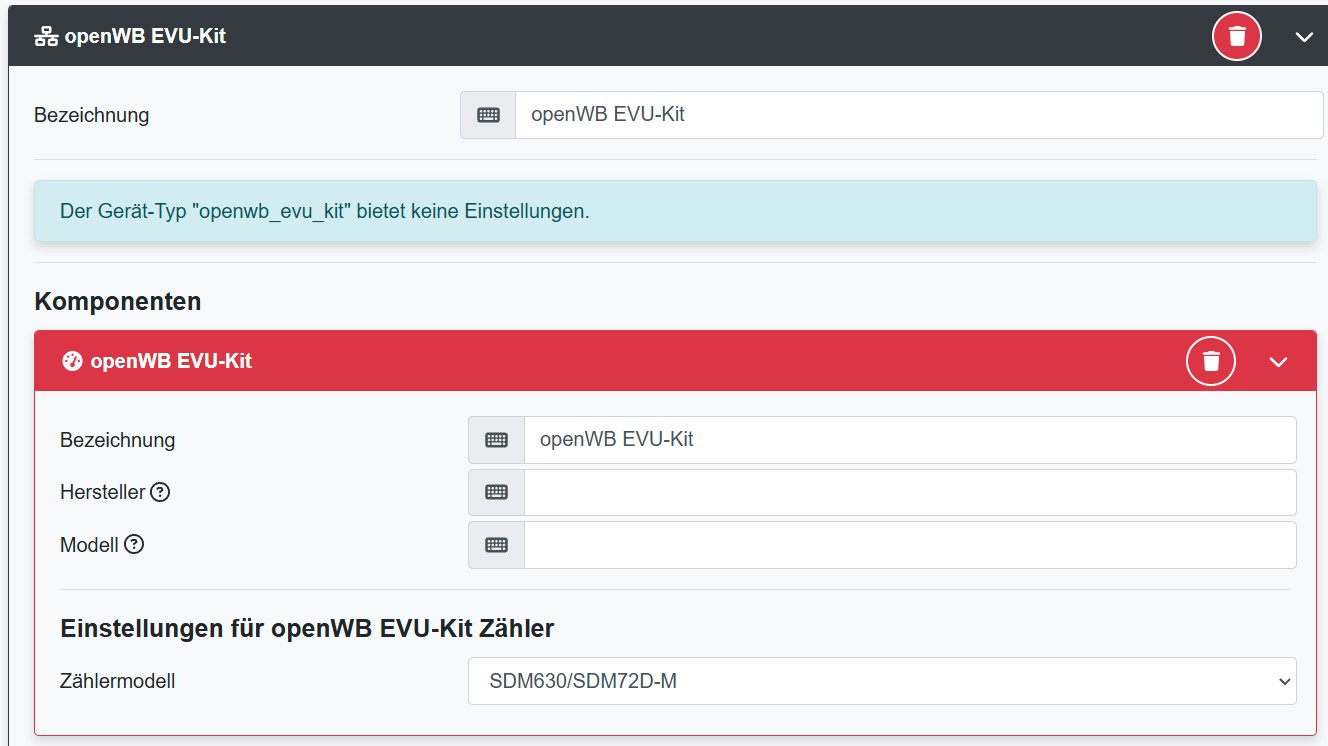Click keyboard icon beside component Bezeichnung field
1328x746 pixels.
click(x=496, y=440)
